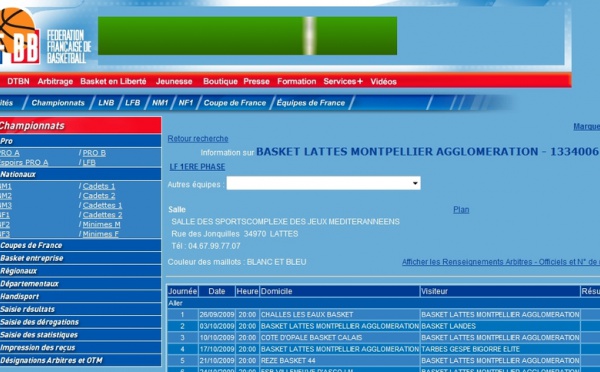This screenshot has height=372, width=600.
Task: Open the Autres équipes dropdown
Action: click(323, 183)
